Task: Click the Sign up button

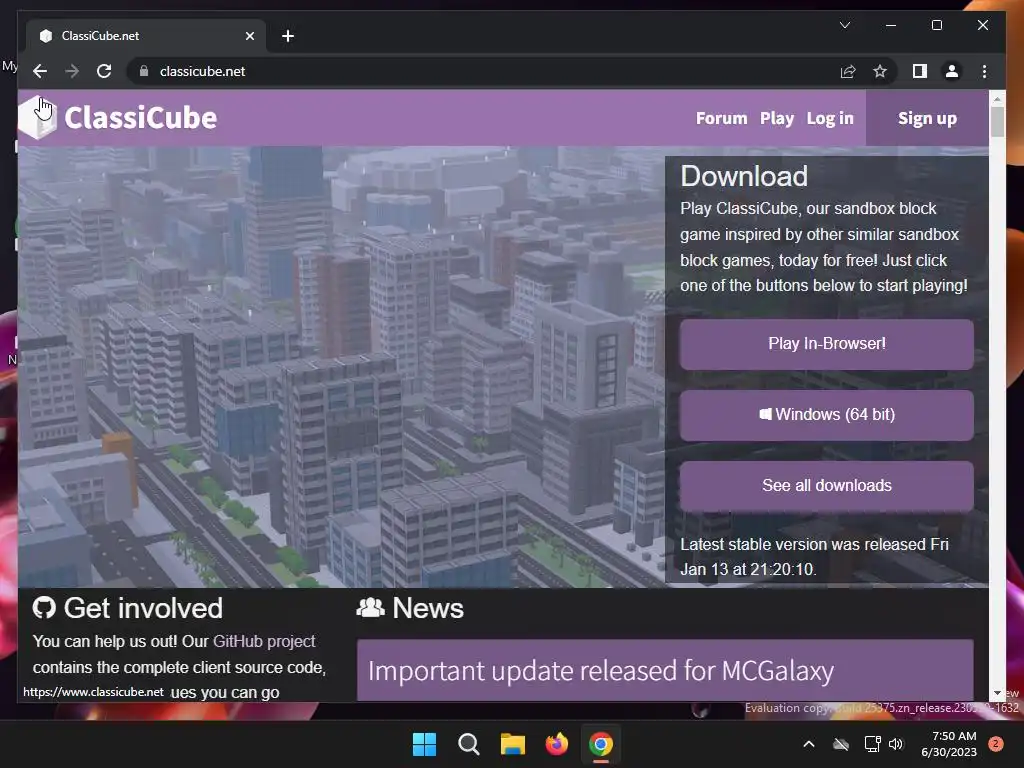Action: pyautogui.click(x=927, y=118)
